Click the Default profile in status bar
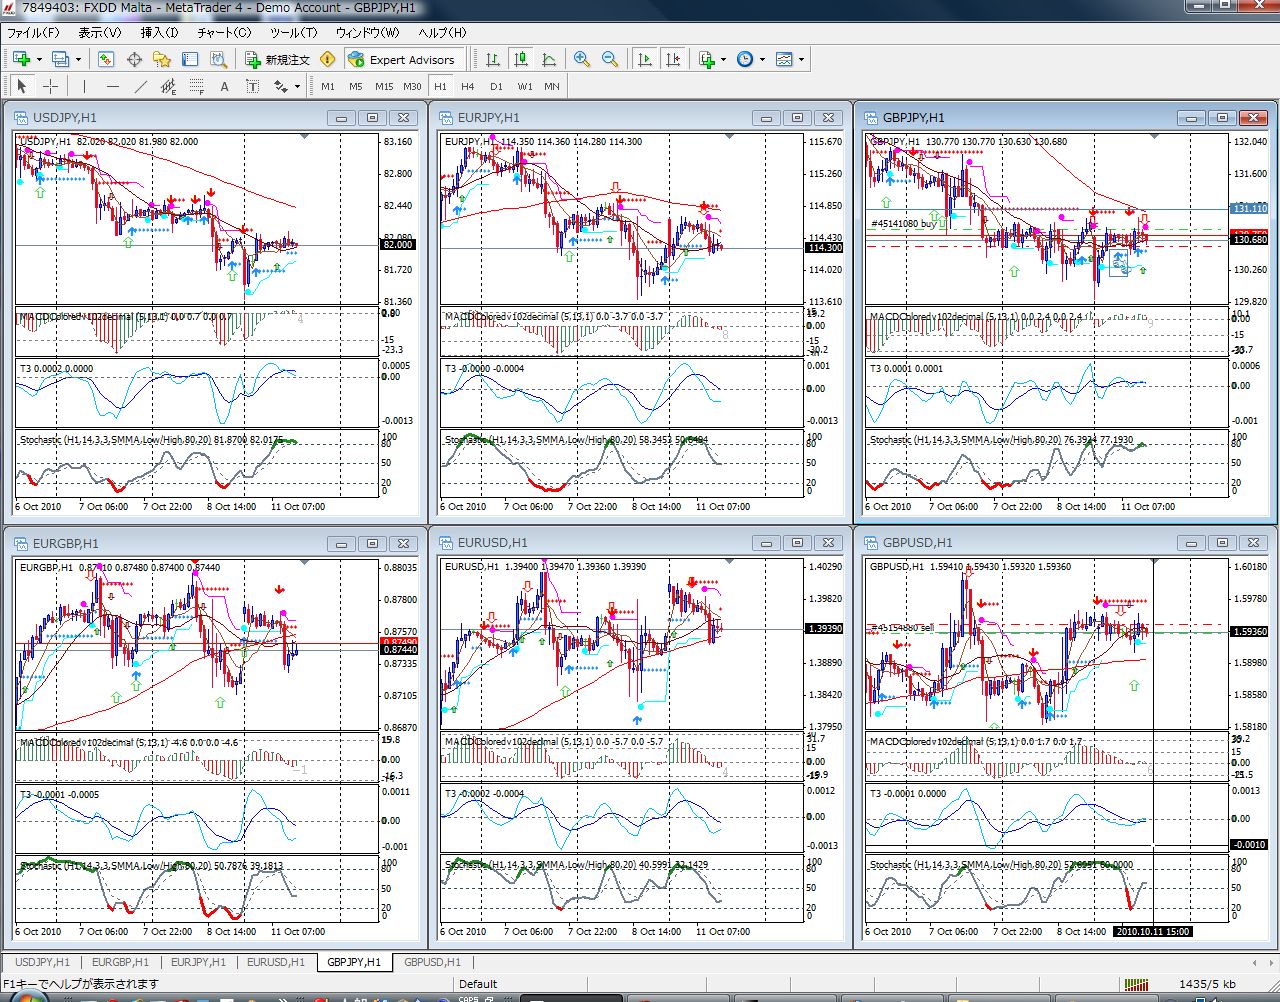 click(x=478, y=984)
